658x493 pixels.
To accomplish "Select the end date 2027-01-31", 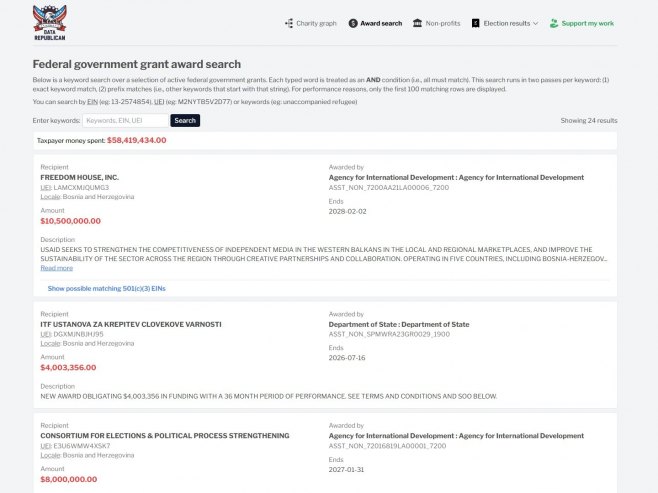I will pyautogui.click(x=346, y=470).
